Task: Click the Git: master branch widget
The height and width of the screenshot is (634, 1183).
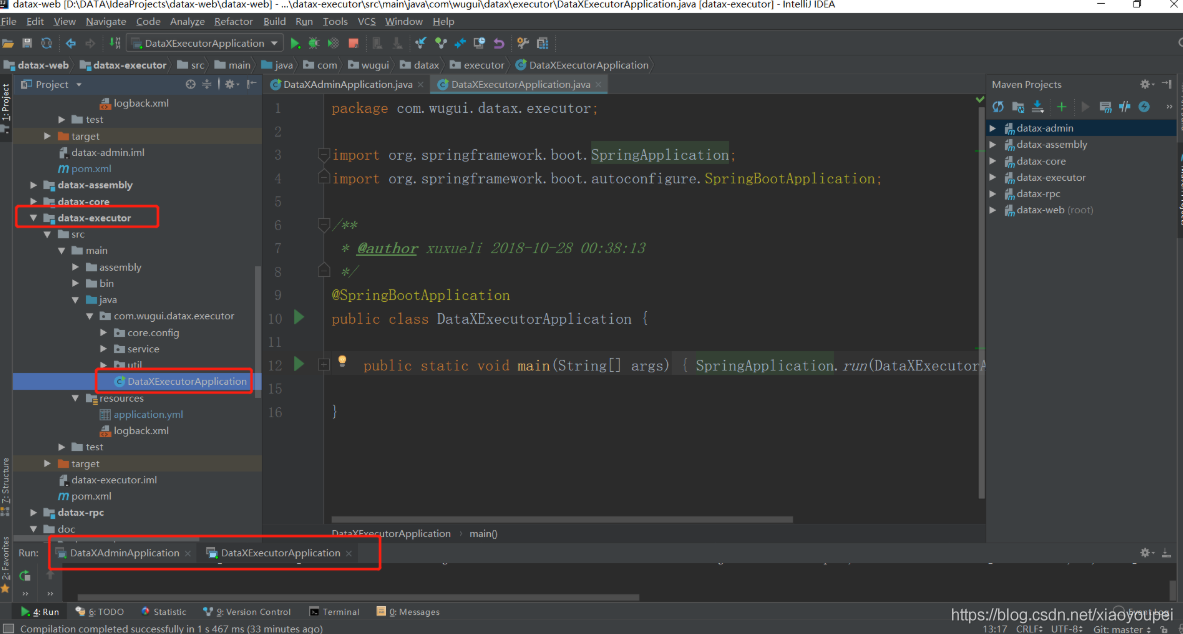Action: pyautogui.click(x=1124, y=629)
